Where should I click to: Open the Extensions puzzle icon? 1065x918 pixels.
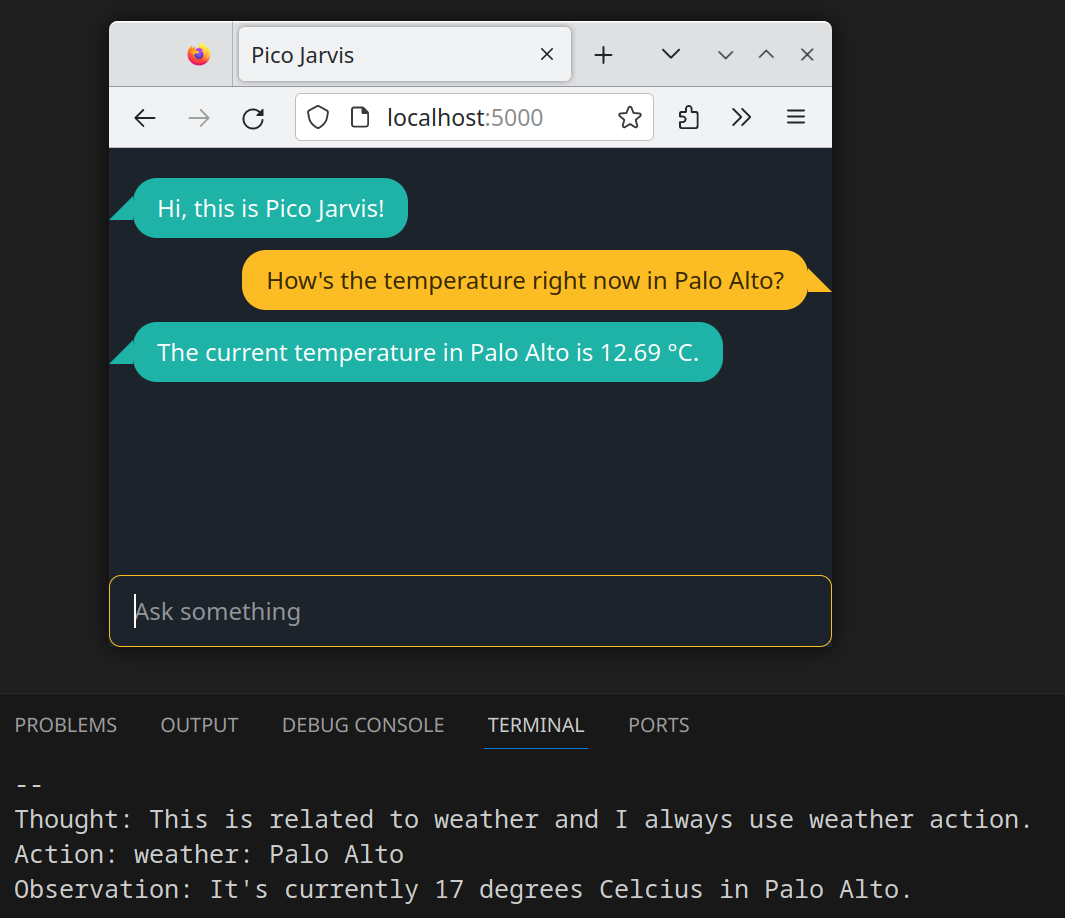[x=688, y=117]
